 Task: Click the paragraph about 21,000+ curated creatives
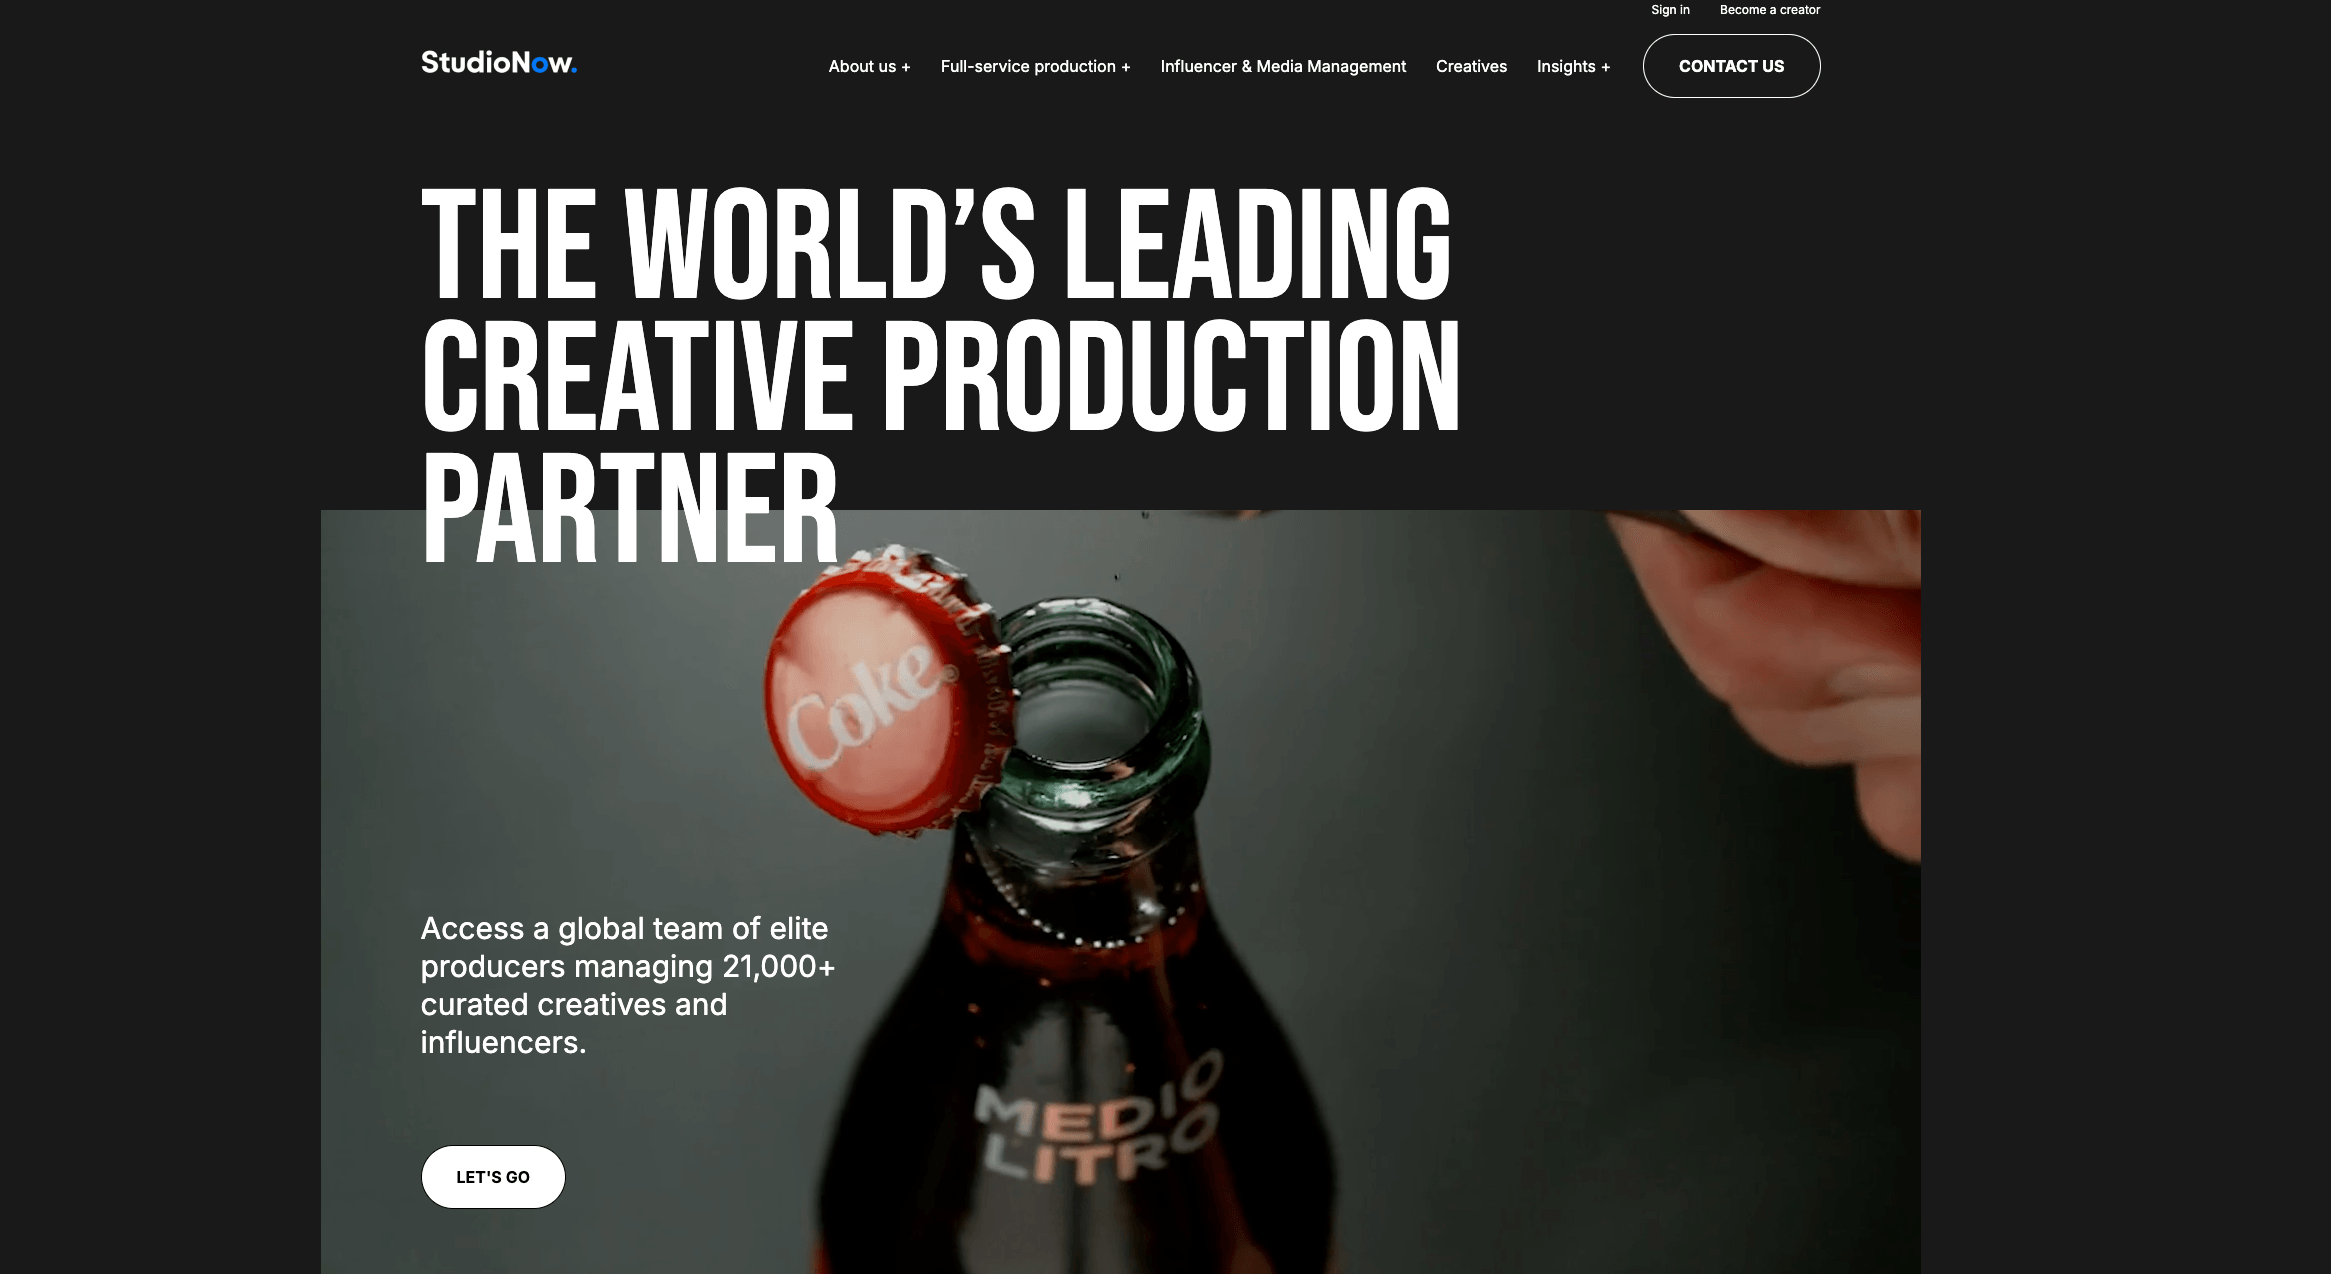[627, 985]
